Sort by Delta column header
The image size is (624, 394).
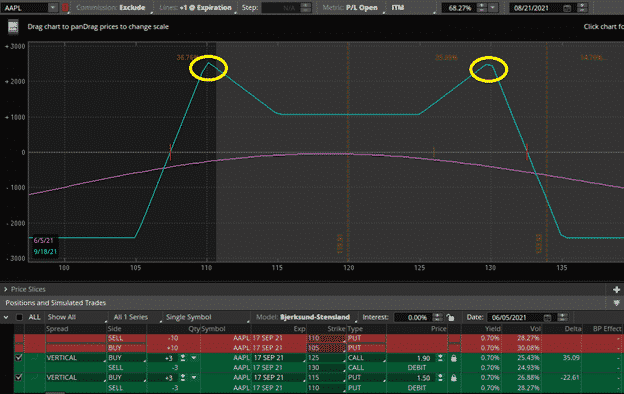point(573,329)
